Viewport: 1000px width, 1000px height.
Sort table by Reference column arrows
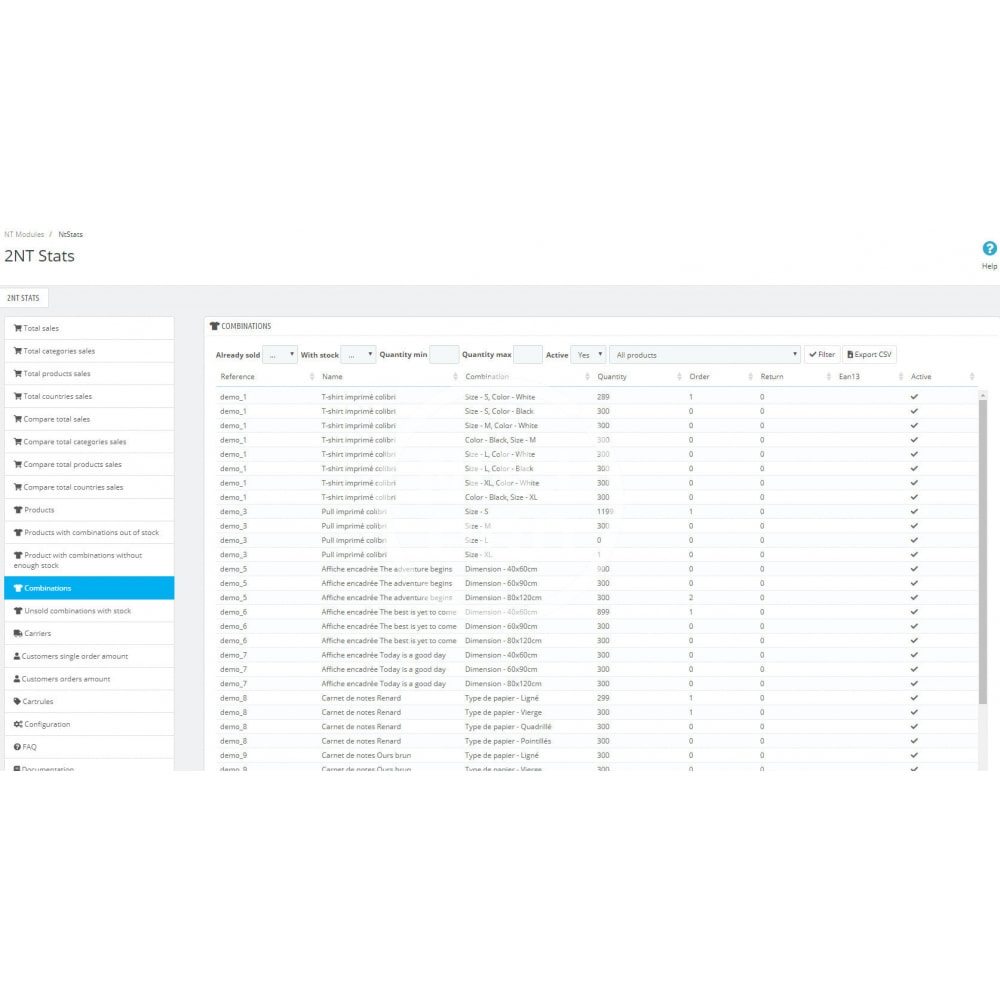[312, 377]
